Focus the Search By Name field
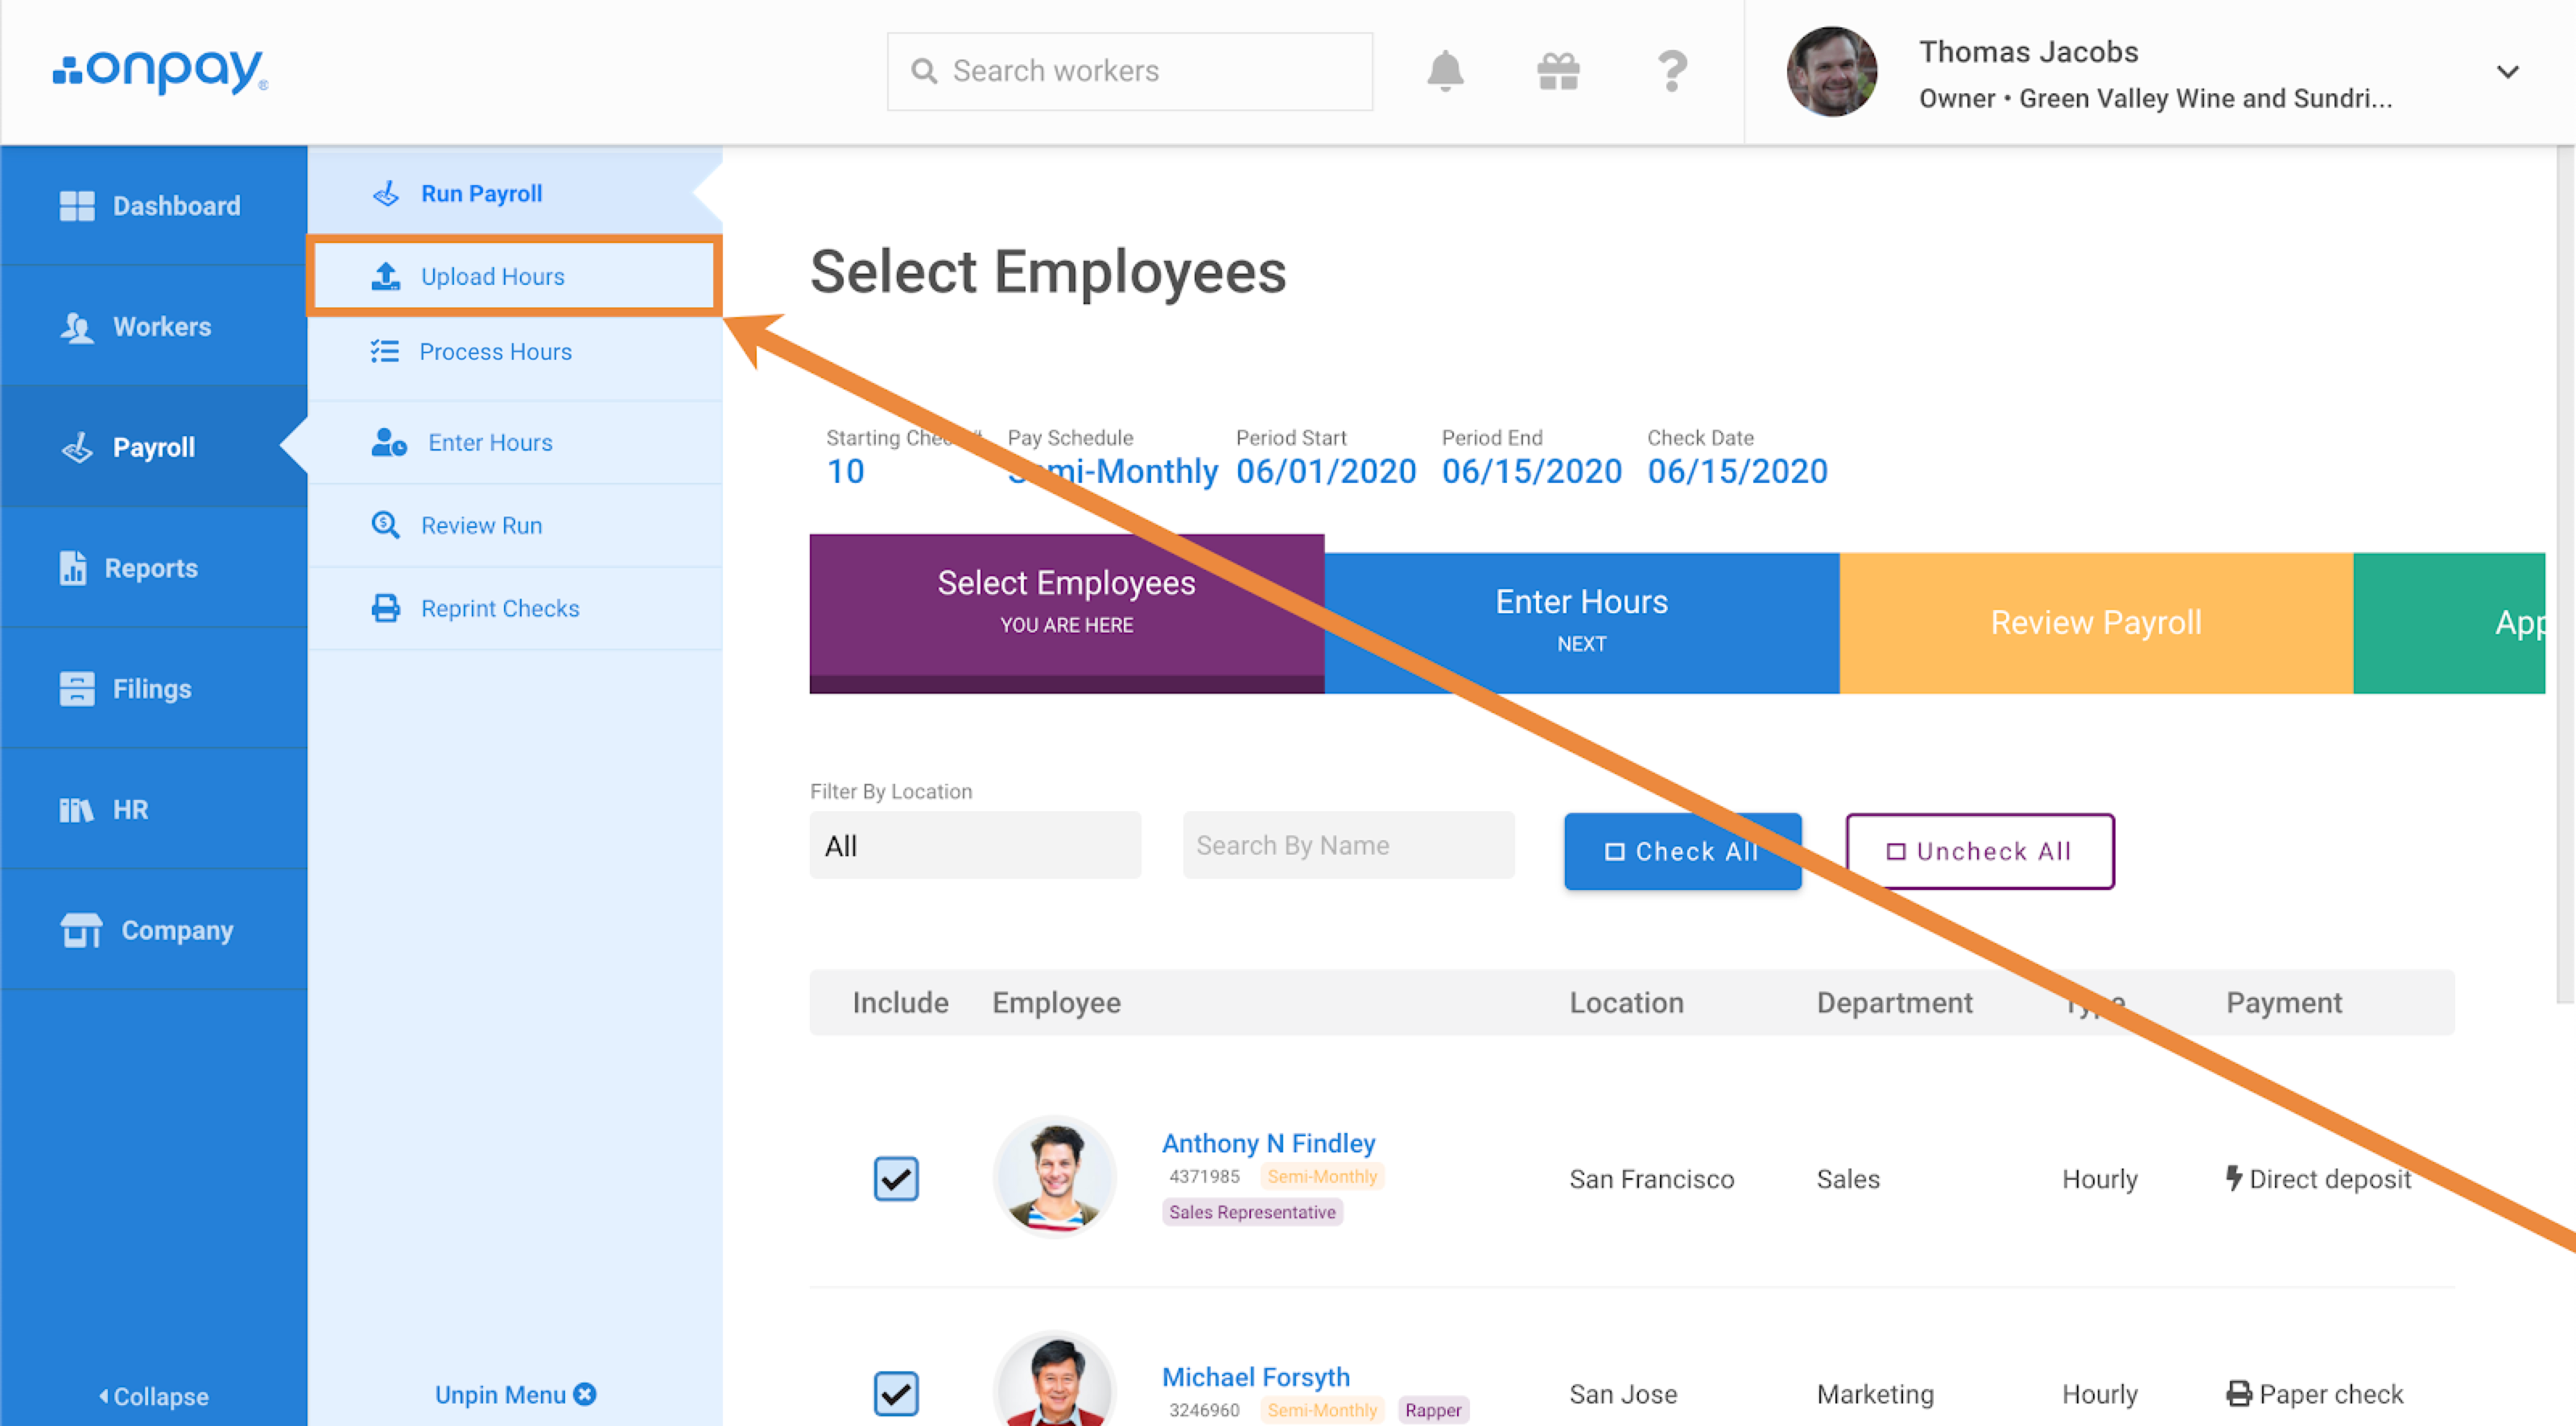This screenshot has width=2576, height=1426. [1348, 845]
